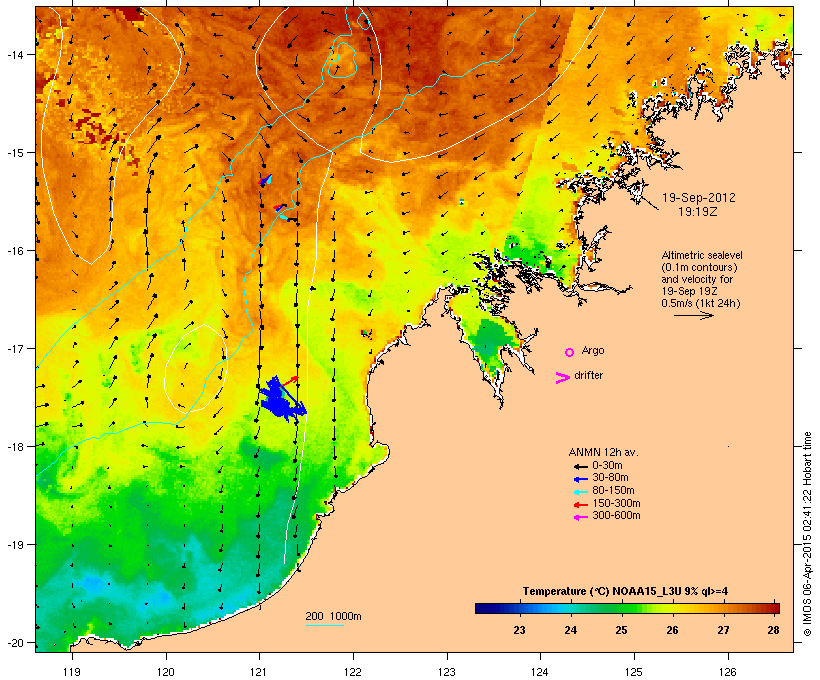The width and height of the screenshot is (820, 680).
Task: Click the colorbar value 27
Action: click(723, 630)
